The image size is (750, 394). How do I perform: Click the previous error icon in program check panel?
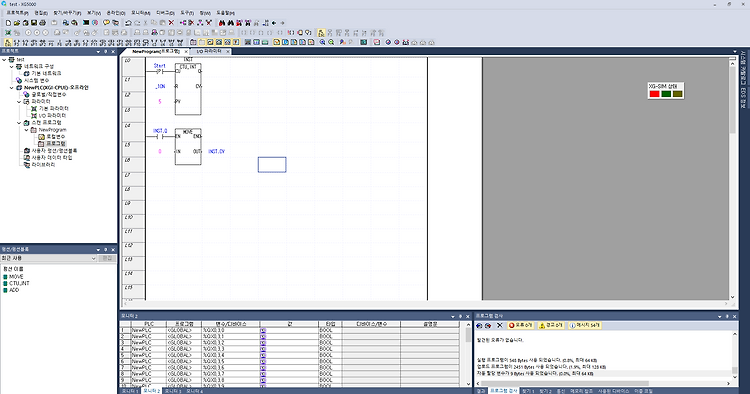(479, 325)
